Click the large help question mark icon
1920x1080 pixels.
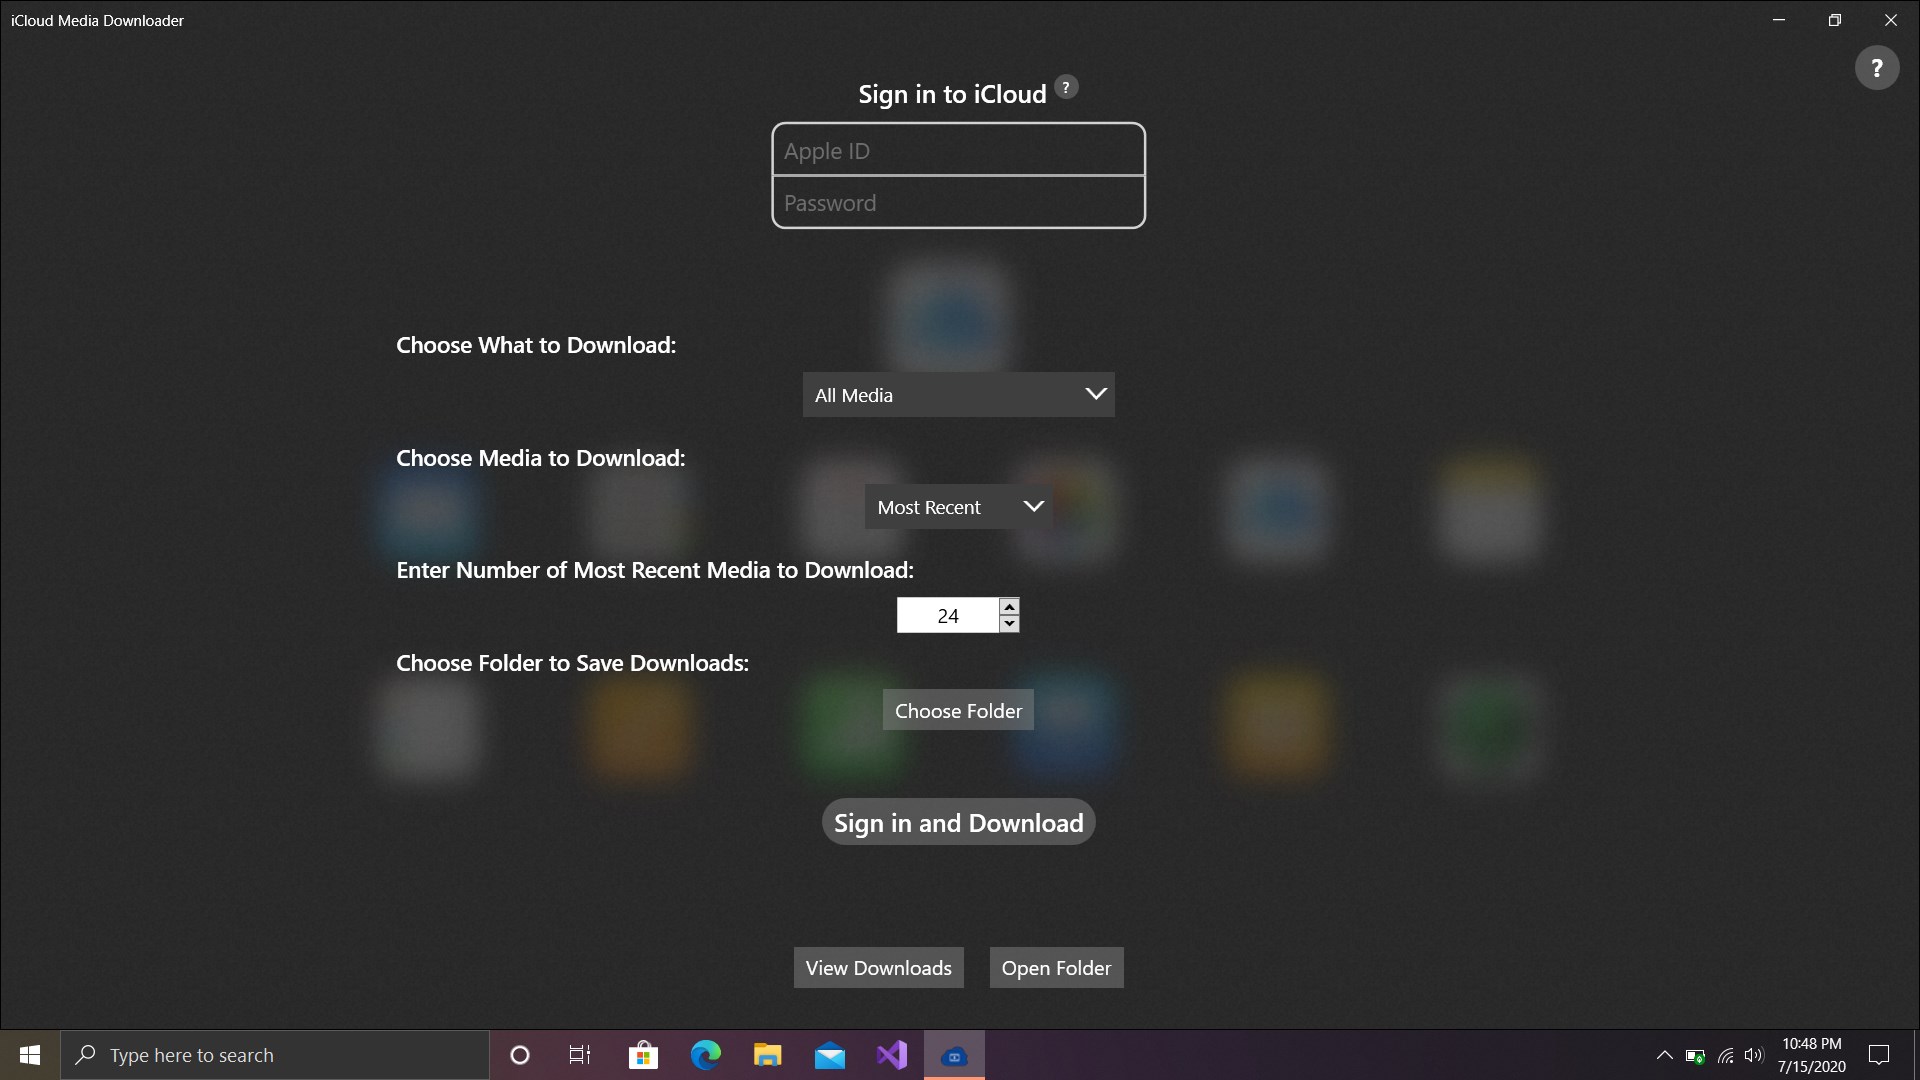(x=1876, y=68)
